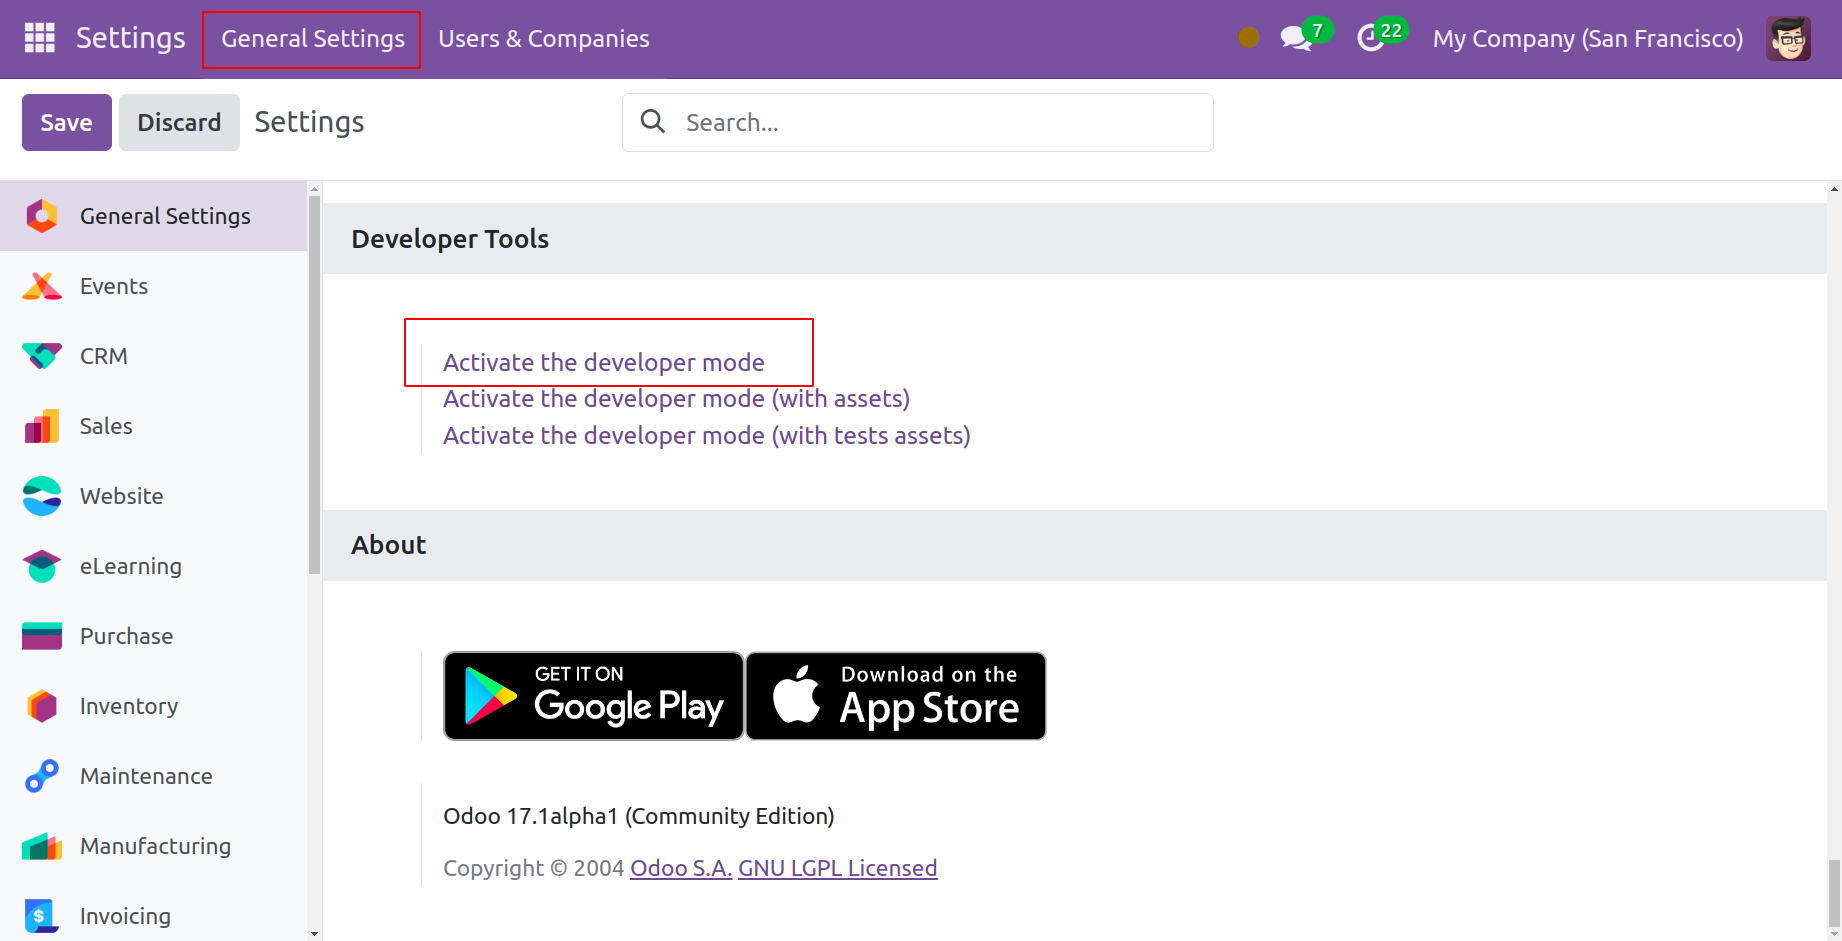Click the Events app icon
The width and height of the screenshot is (1842, 941).
pyautogui.click(x=42, y=286)
